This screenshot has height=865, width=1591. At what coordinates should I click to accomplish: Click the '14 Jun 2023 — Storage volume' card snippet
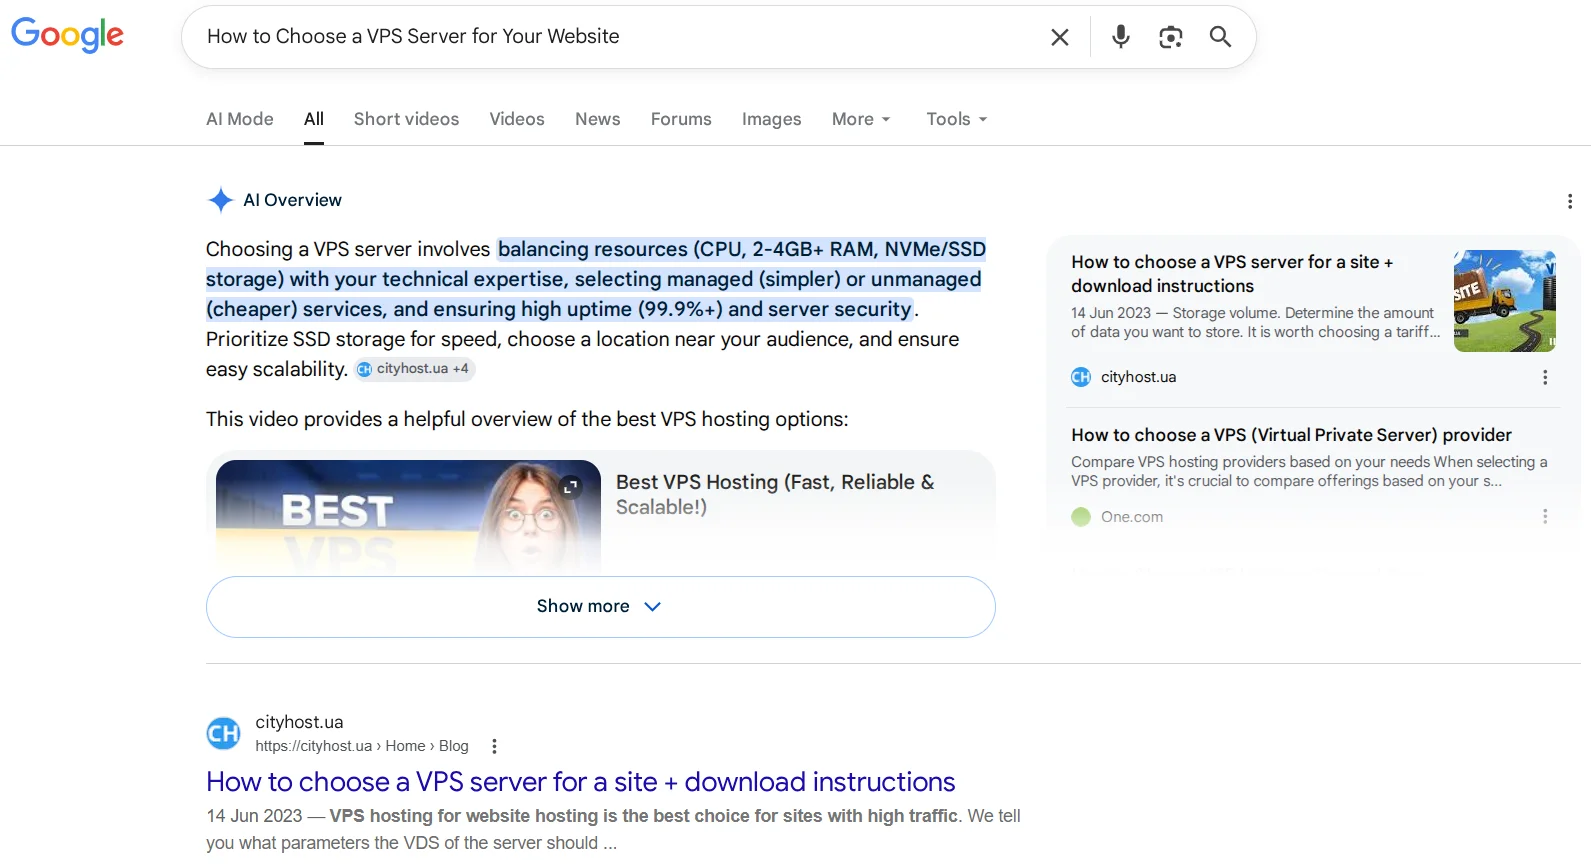point(1256,322)
